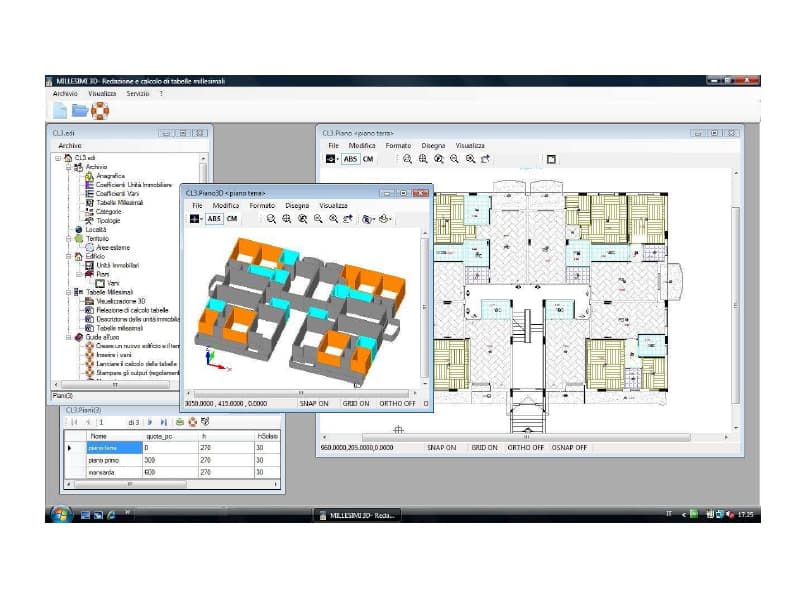Viewport: 800px width, 600px height.
Task: Open Modifica menu in Piano3D window
Action: [226, 206]
